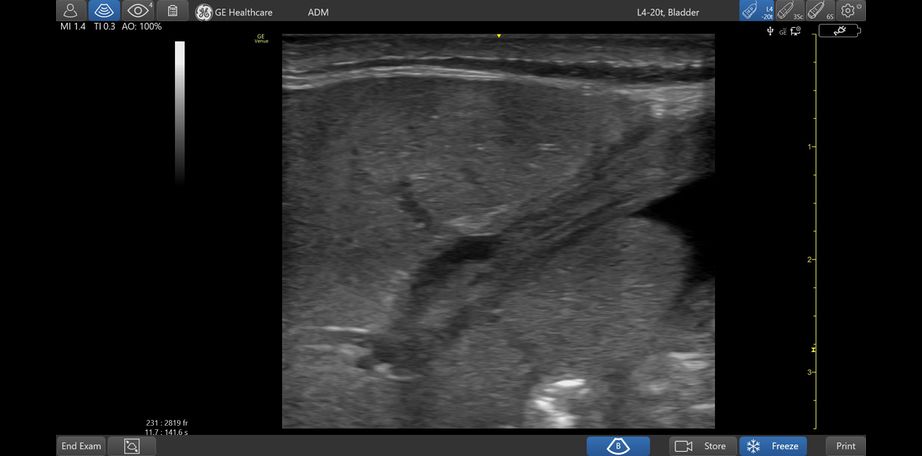Freeze the live ultrasound image
The width and height of the screenshot is (922, 456).
[773, 446]
